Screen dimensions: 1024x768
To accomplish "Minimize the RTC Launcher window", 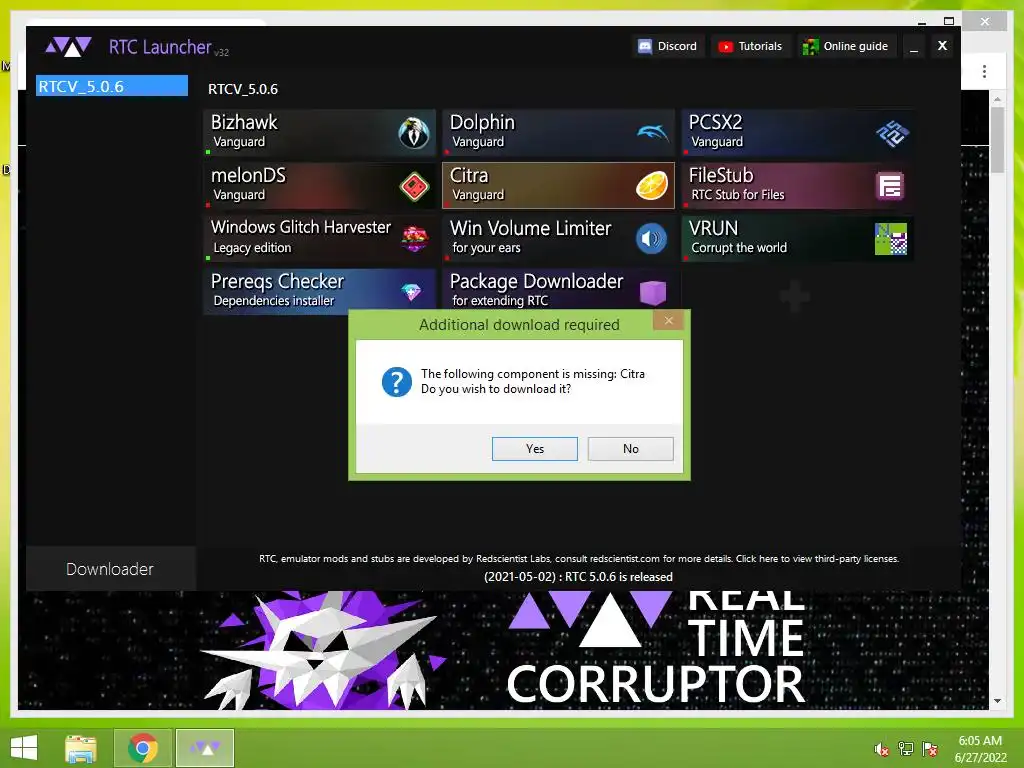I will [x=914, y=46].
